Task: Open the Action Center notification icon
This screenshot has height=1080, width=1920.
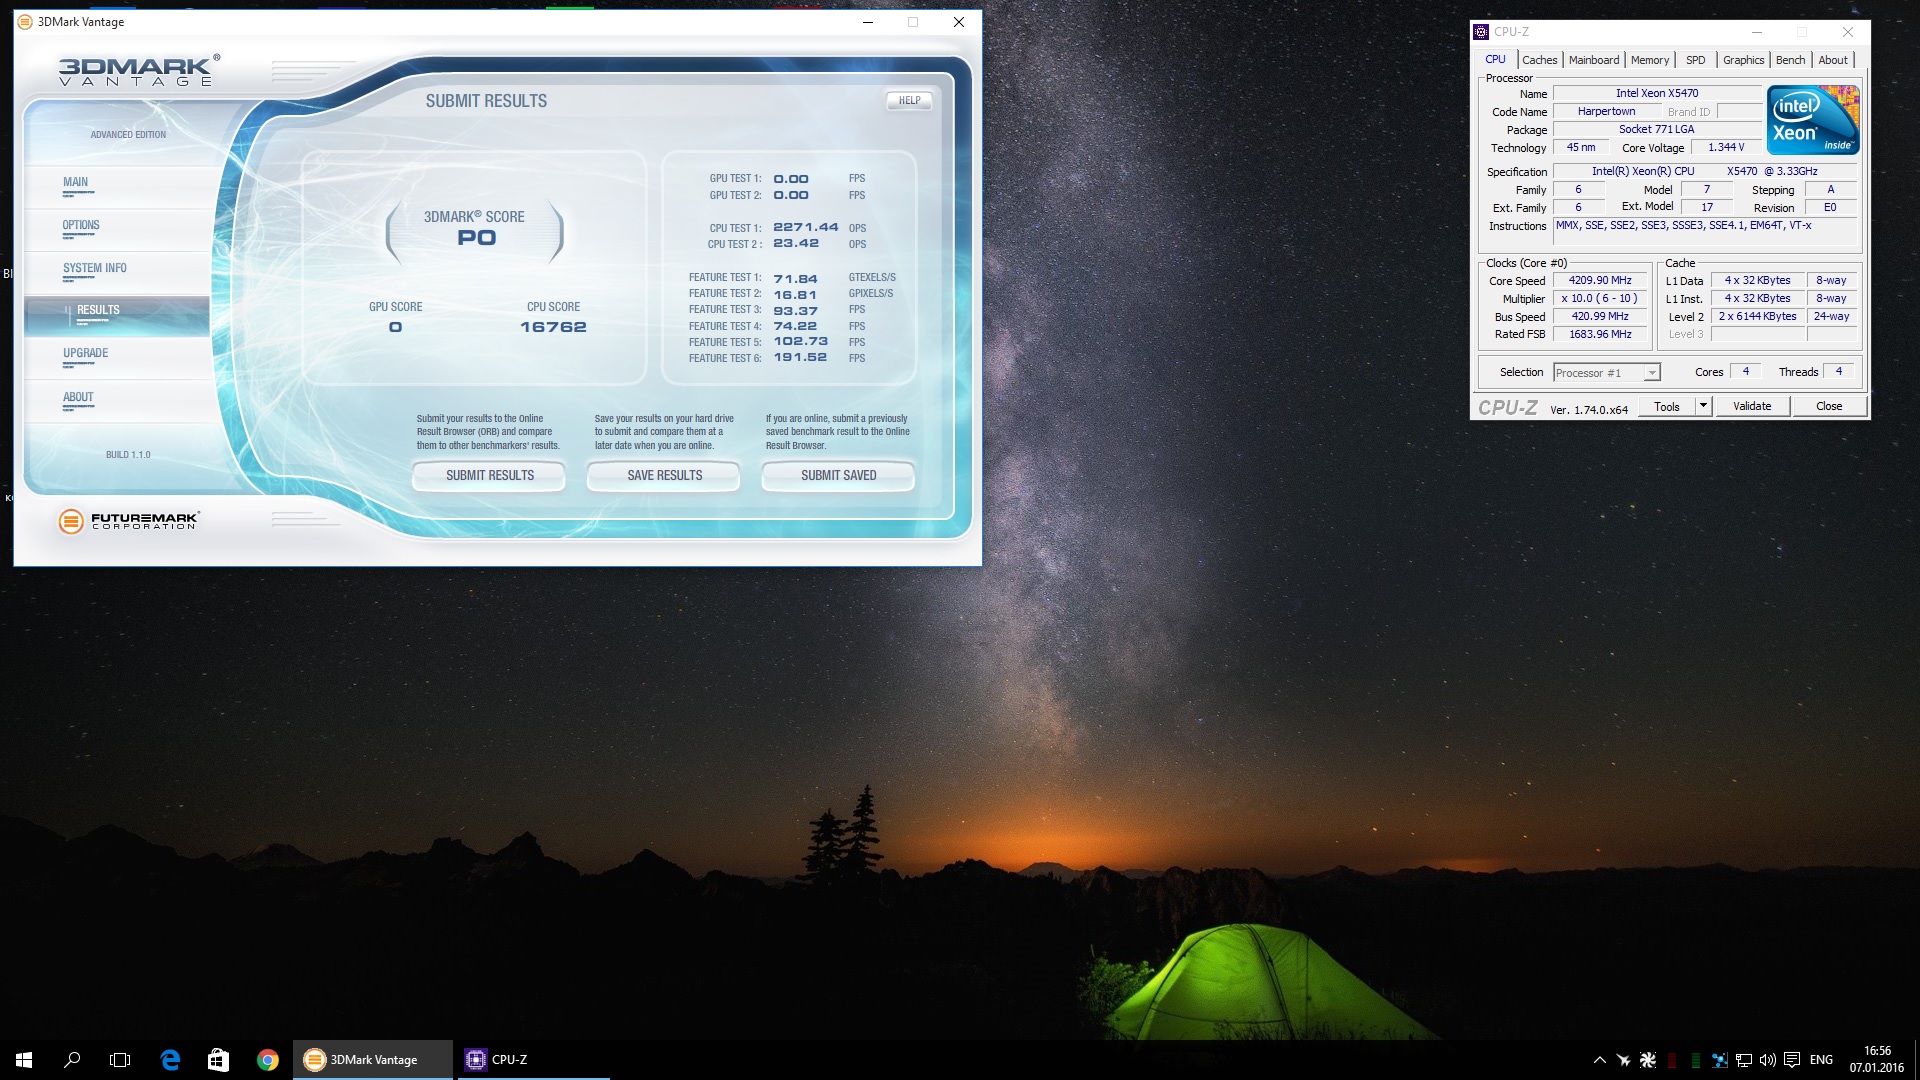Action: click(1791, 1059)
